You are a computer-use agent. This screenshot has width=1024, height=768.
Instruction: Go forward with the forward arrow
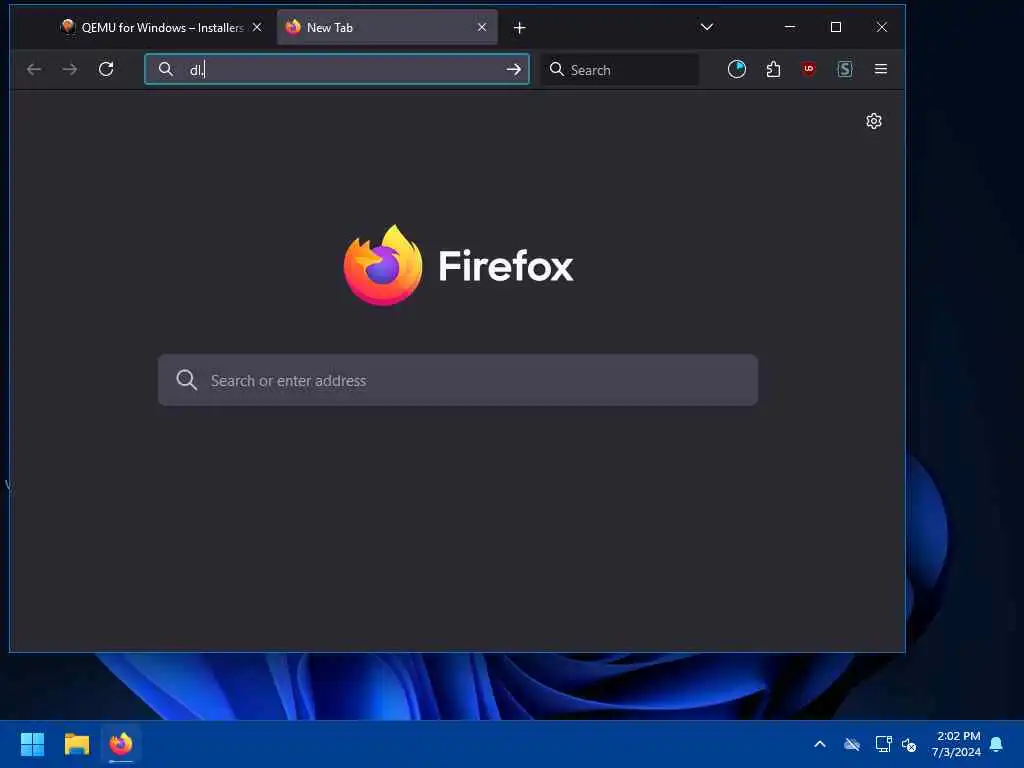(x=70, y=69)
